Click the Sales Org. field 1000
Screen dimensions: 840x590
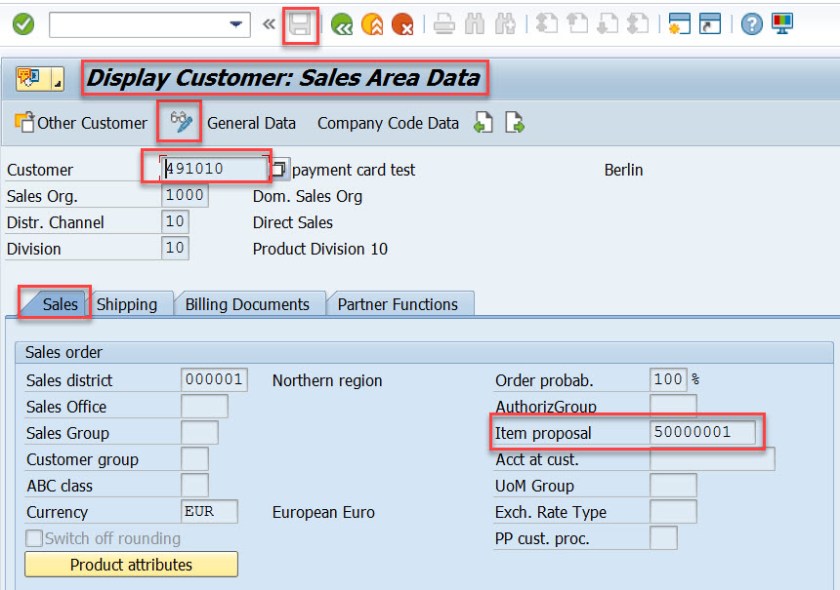(x=184, y=195)
